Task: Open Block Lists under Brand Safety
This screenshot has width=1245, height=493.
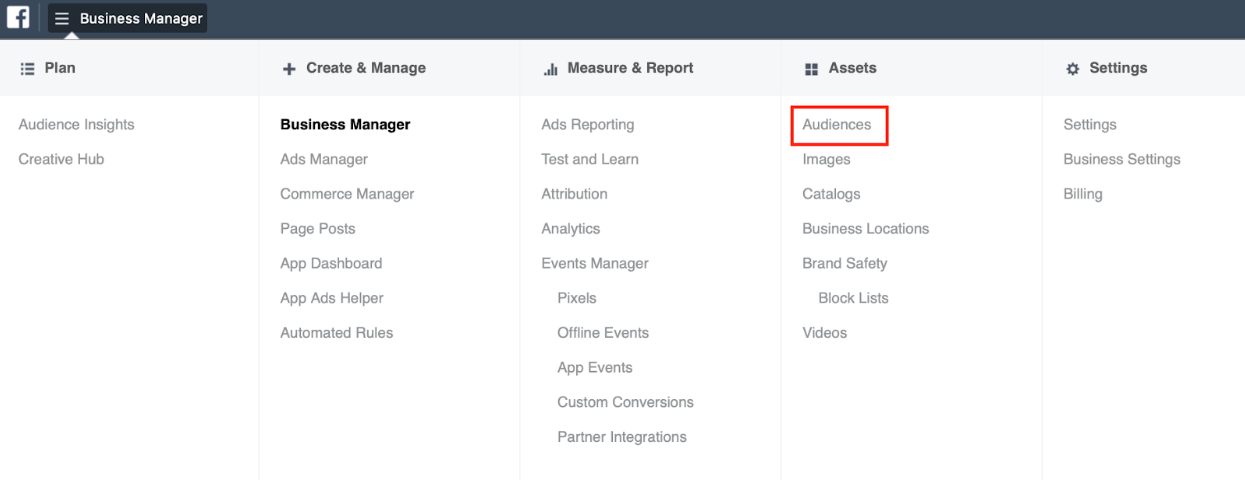Action: click(x=853, y=298)
